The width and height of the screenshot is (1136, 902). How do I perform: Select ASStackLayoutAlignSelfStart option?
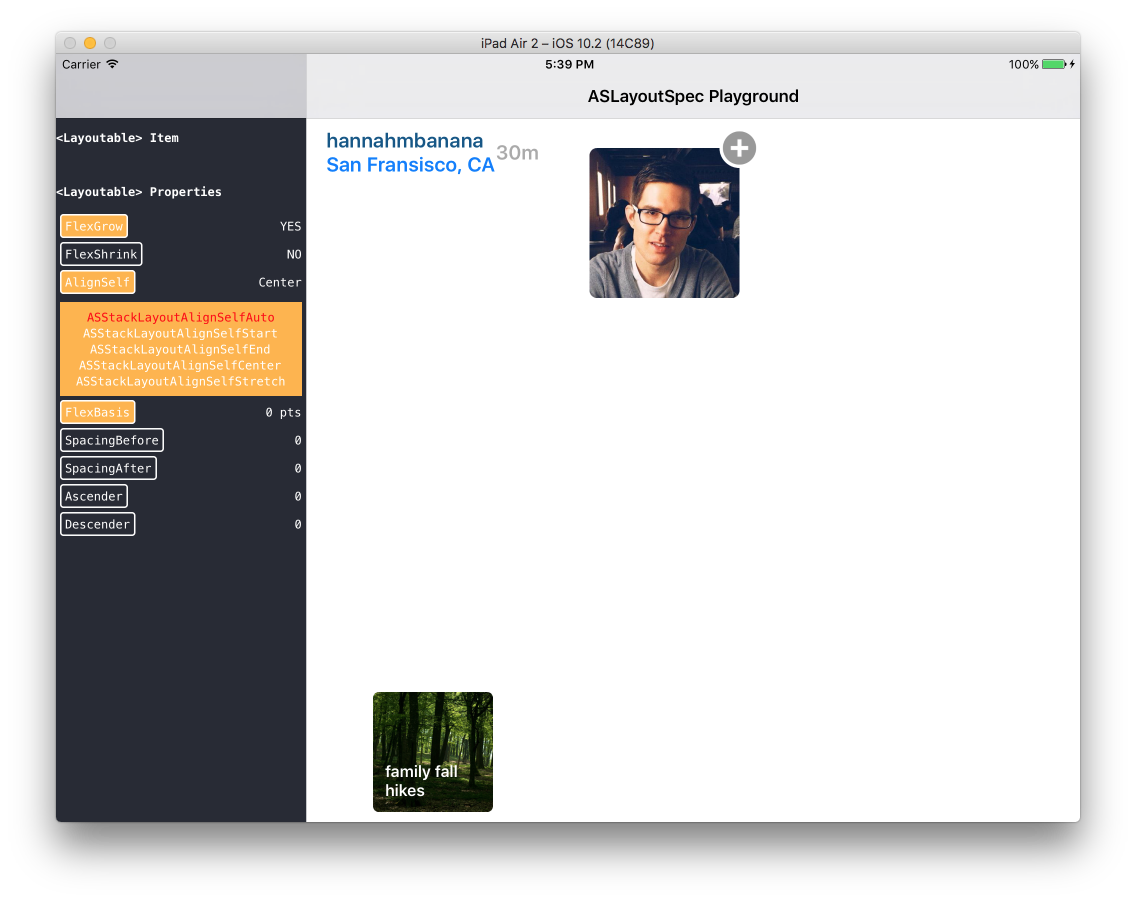180,333
